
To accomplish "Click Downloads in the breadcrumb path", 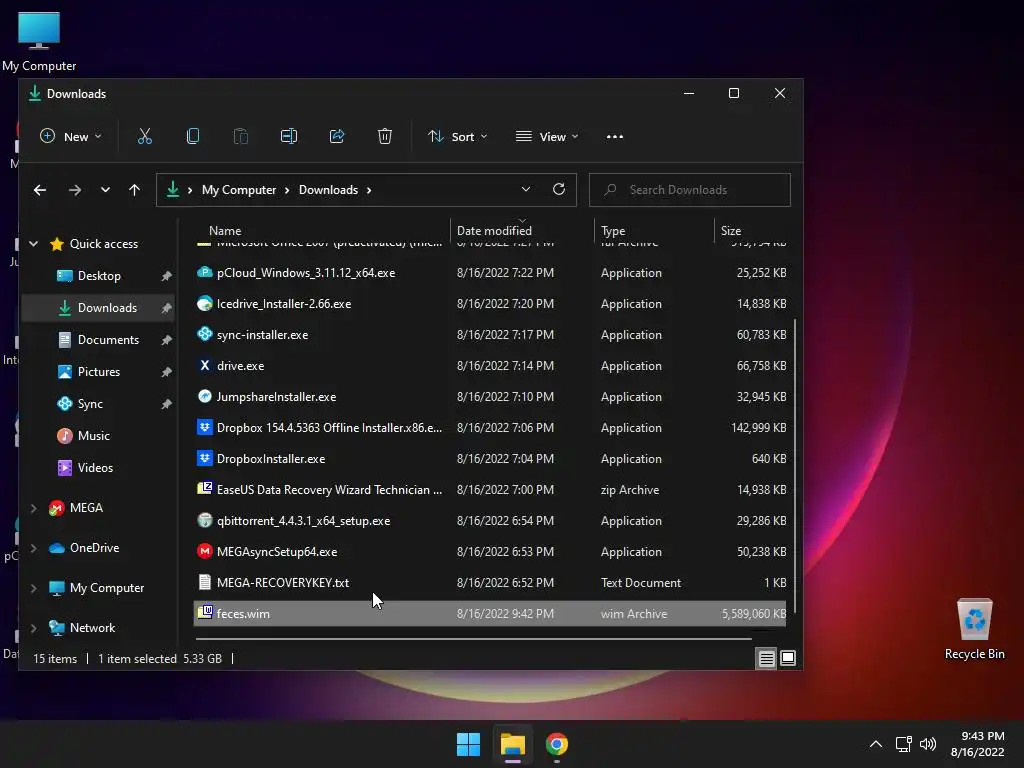I will click(x=328, y=190).
